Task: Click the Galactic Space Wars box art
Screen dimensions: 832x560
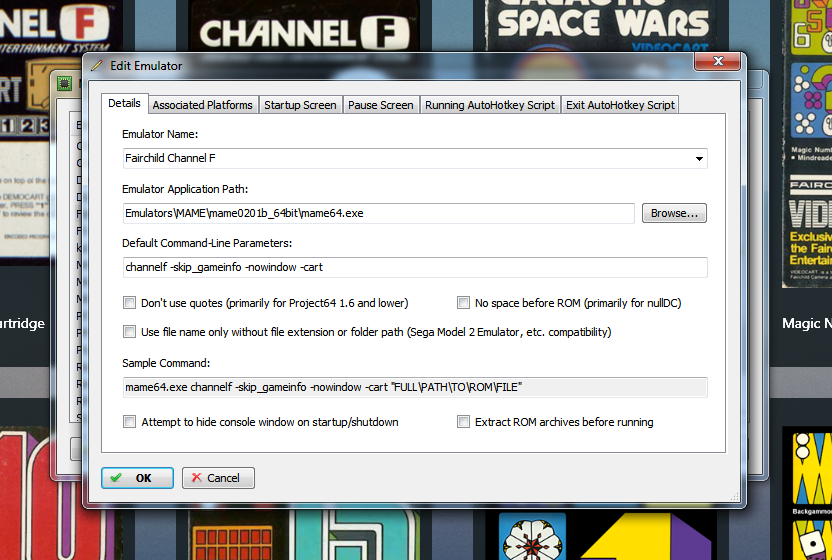Action: pos(602,26)
